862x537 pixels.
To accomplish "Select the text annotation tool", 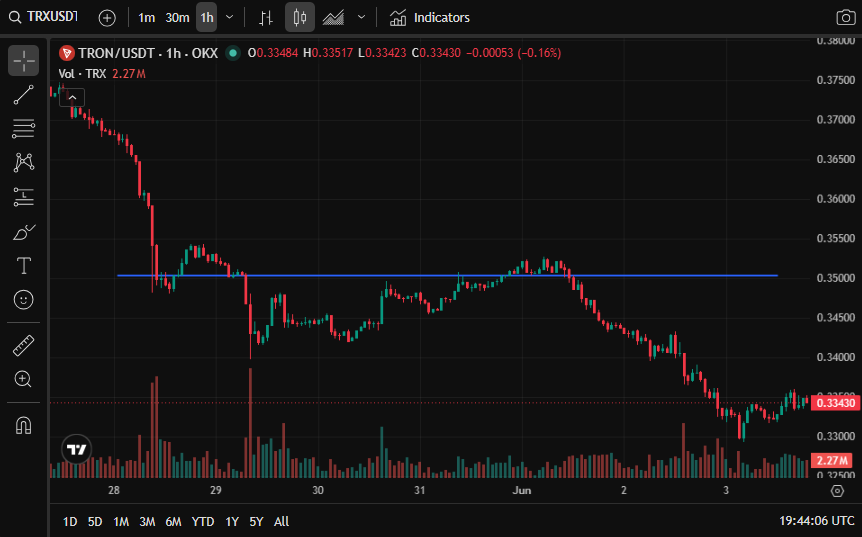I will click(x=24, y=266).
